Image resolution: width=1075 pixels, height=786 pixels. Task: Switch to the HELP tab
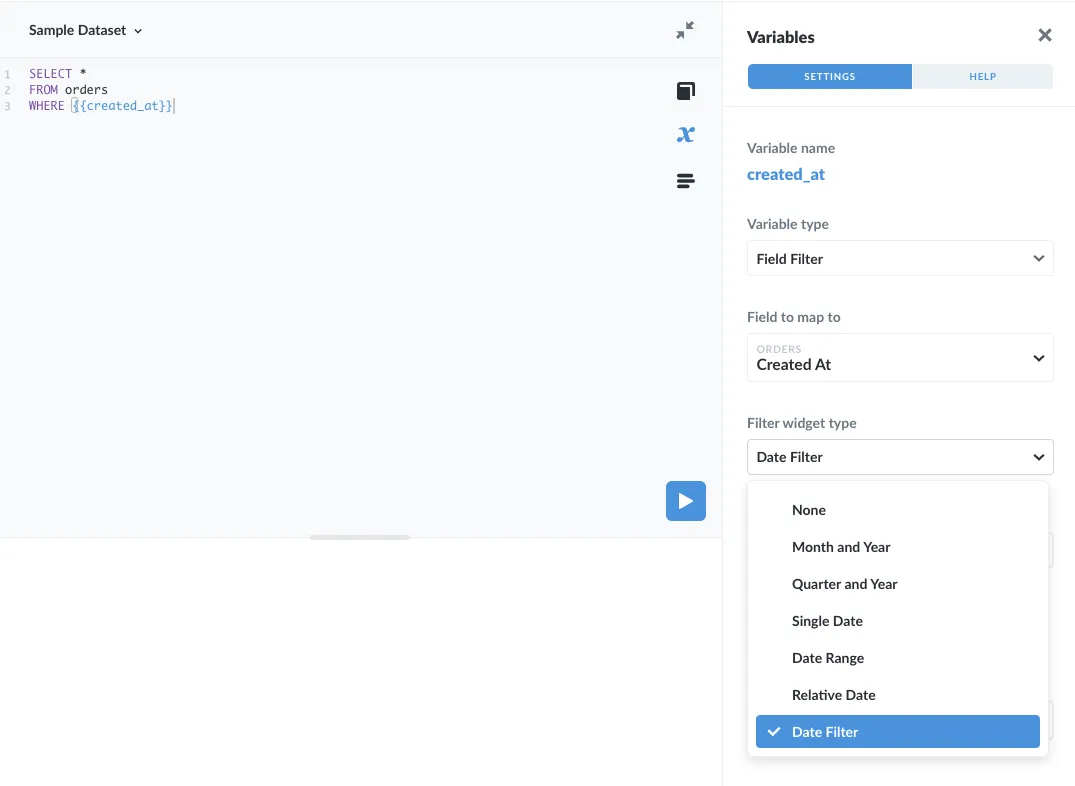pyautogui.click(x=982, y=76)
